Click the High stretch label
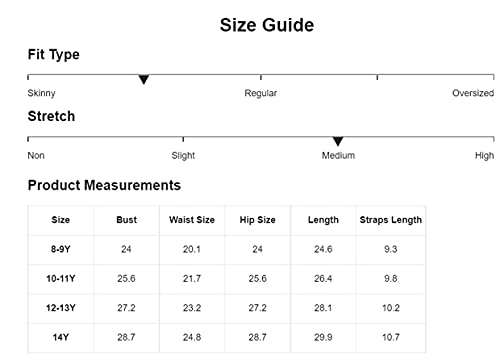The width and height of the screenshot is (500, 360). 484,156
